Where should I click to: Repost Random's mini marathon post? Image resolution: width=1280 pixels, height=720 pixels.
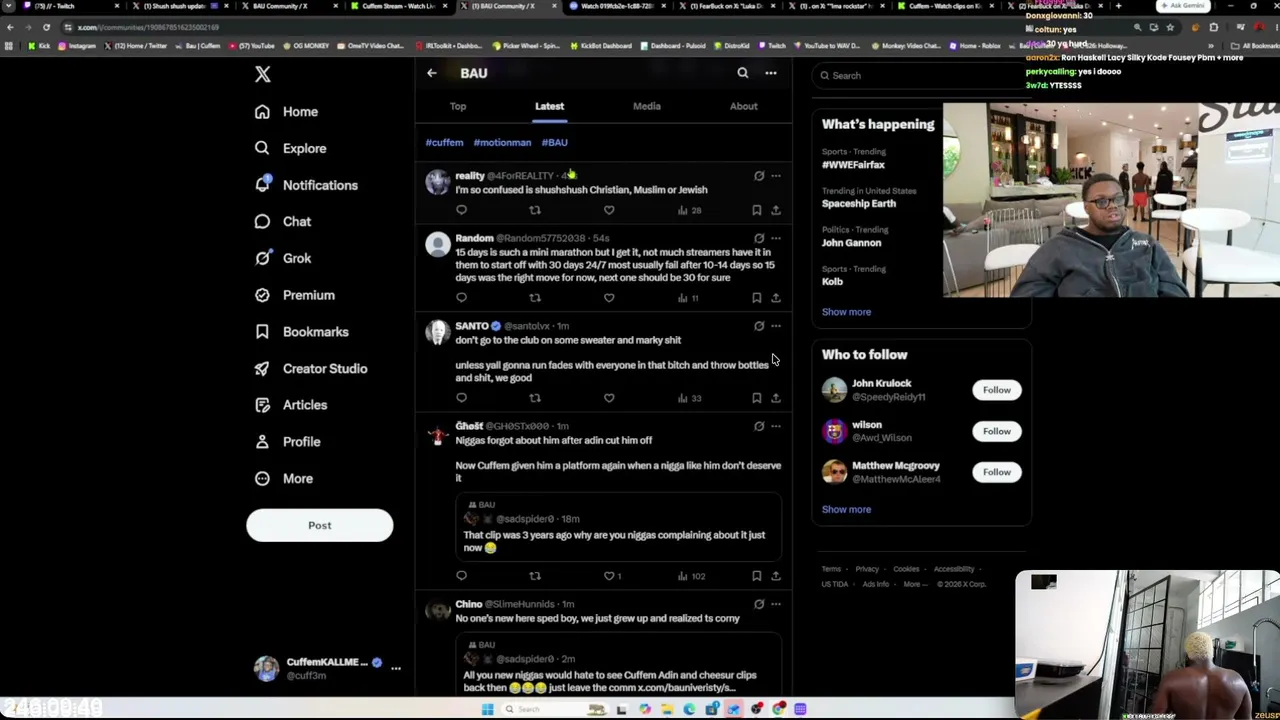(535, 298)
